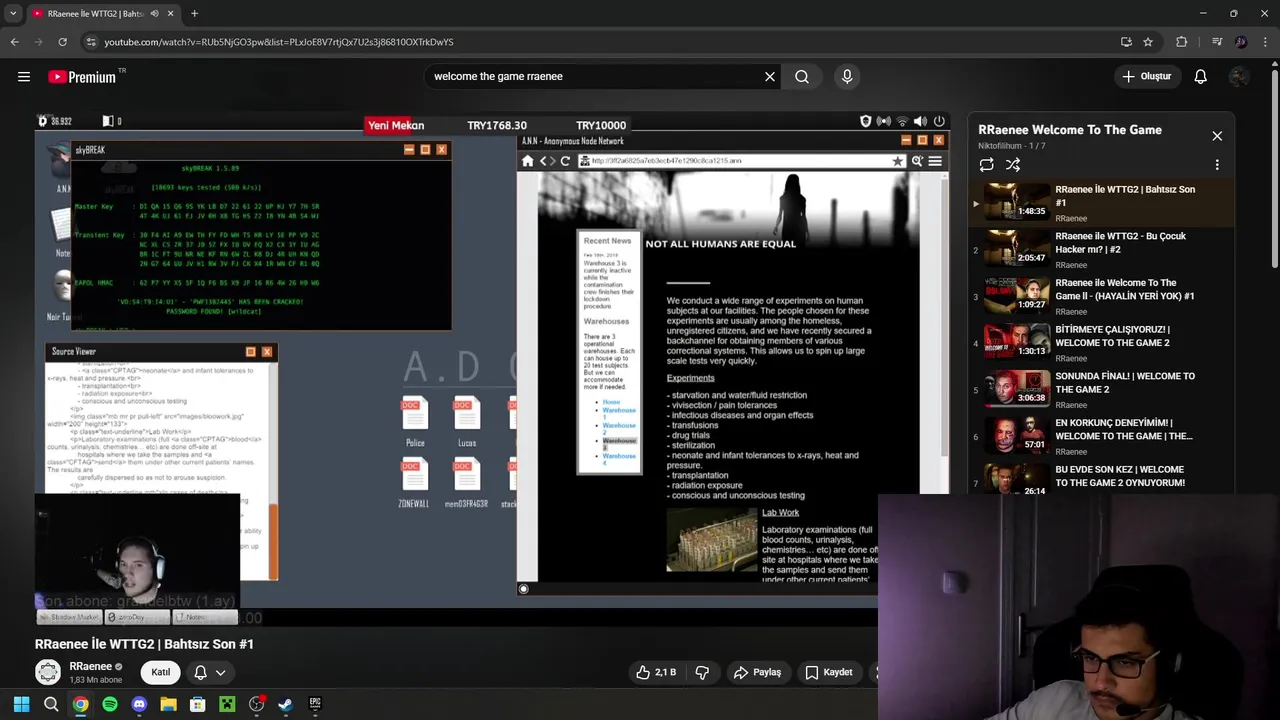Open the RRaenee channel name link
The image size is (1280, 720).
click(x=90, y=666)
